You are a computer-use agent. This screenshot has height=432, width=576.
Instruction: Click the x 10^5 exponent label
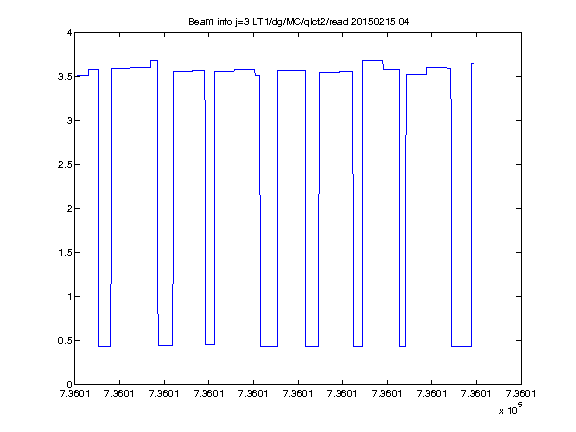click(511, 409)
